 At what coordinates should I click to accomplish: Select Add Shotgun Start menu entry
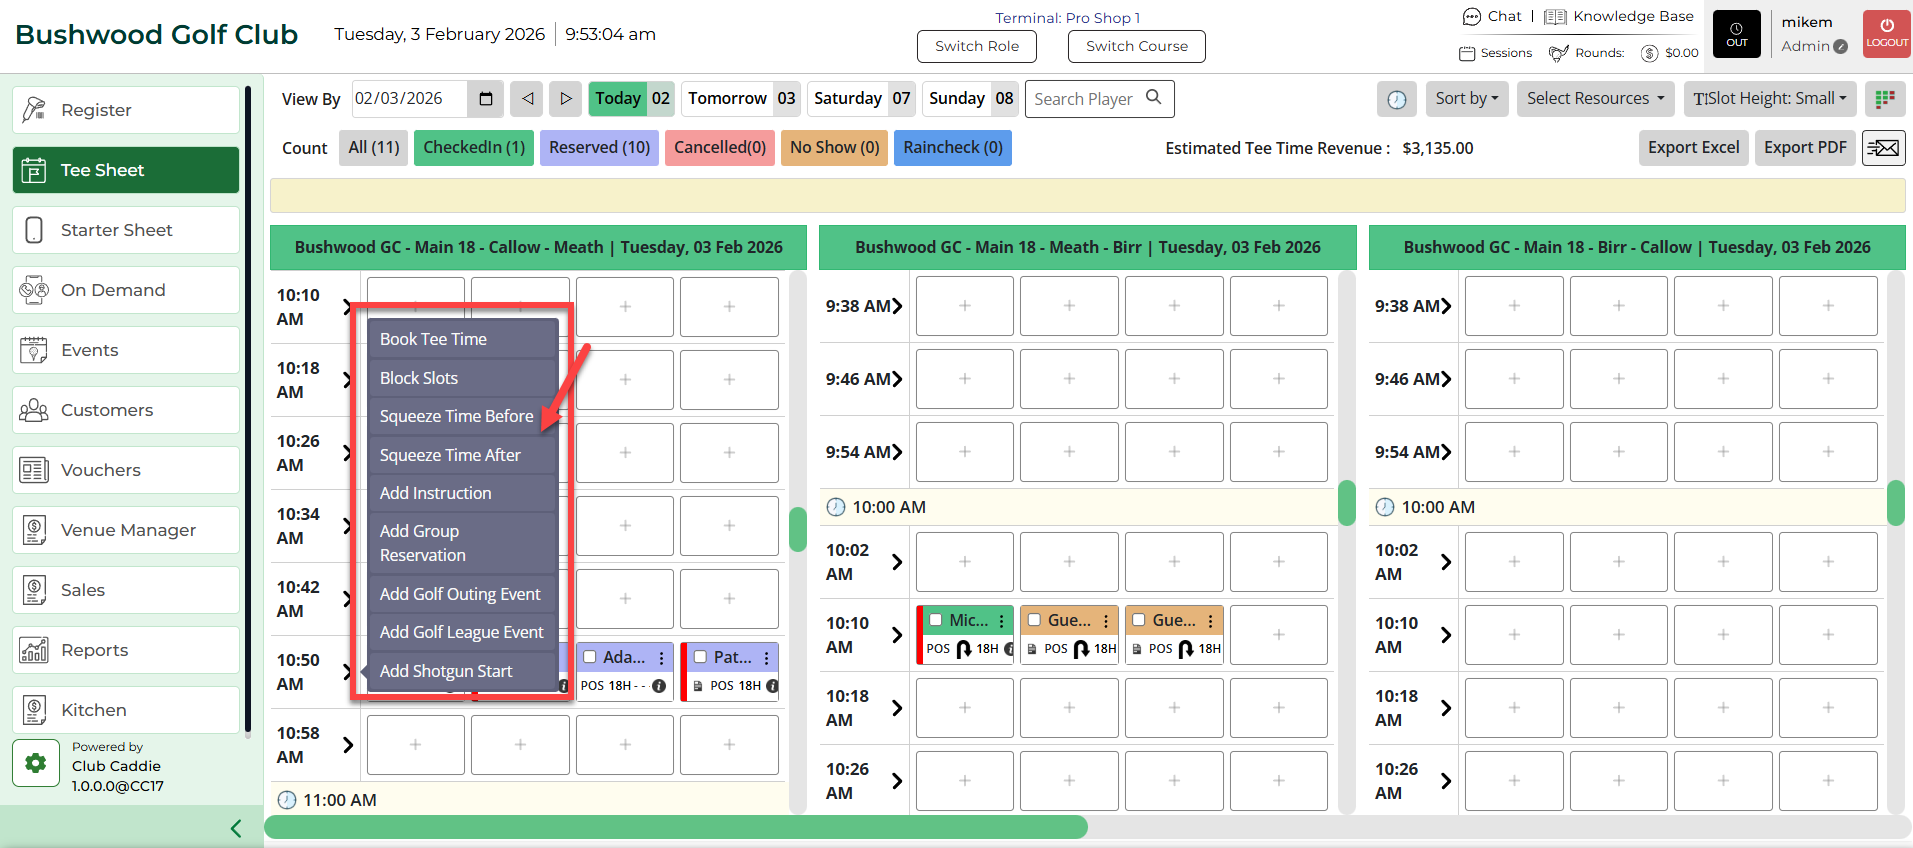[x=446, y=671]
